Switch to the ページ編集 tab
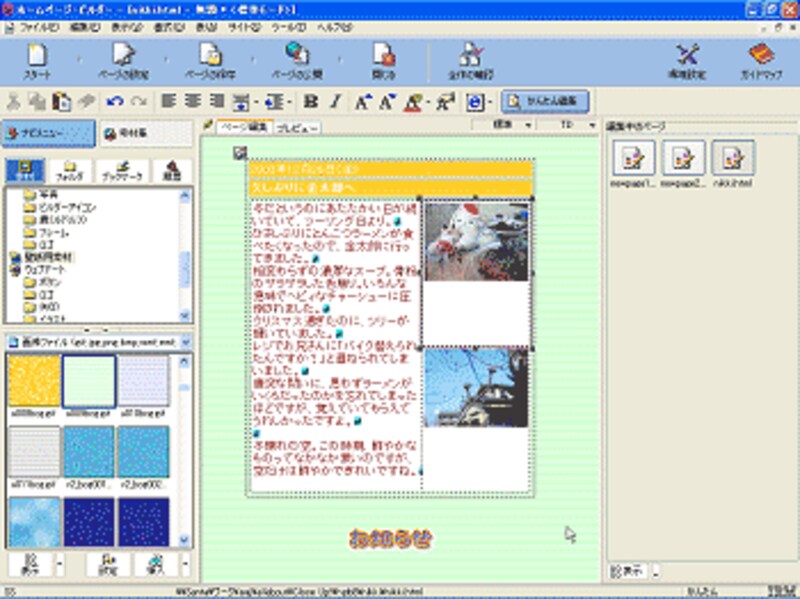 point(244,127)
